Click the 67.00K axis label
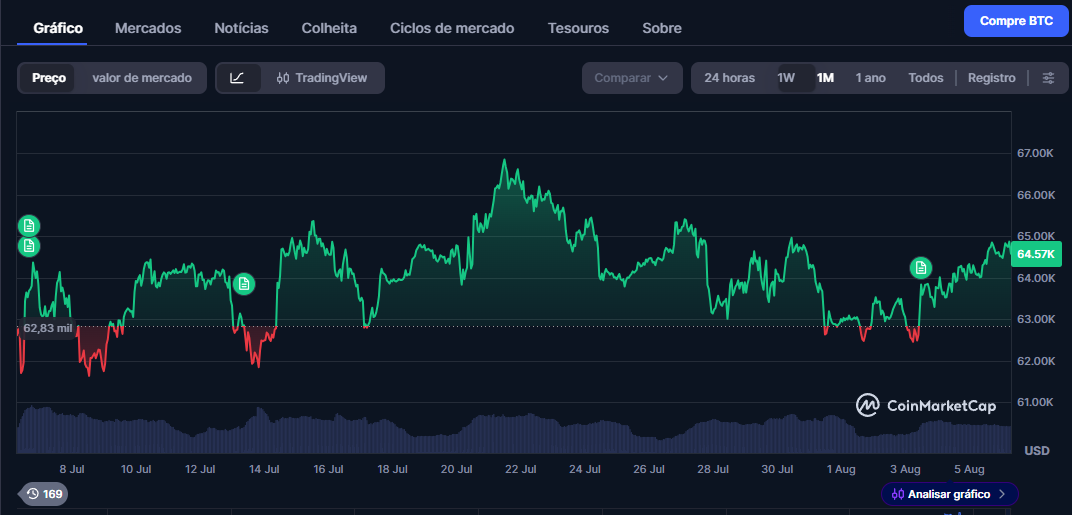 pos(1036,153)
